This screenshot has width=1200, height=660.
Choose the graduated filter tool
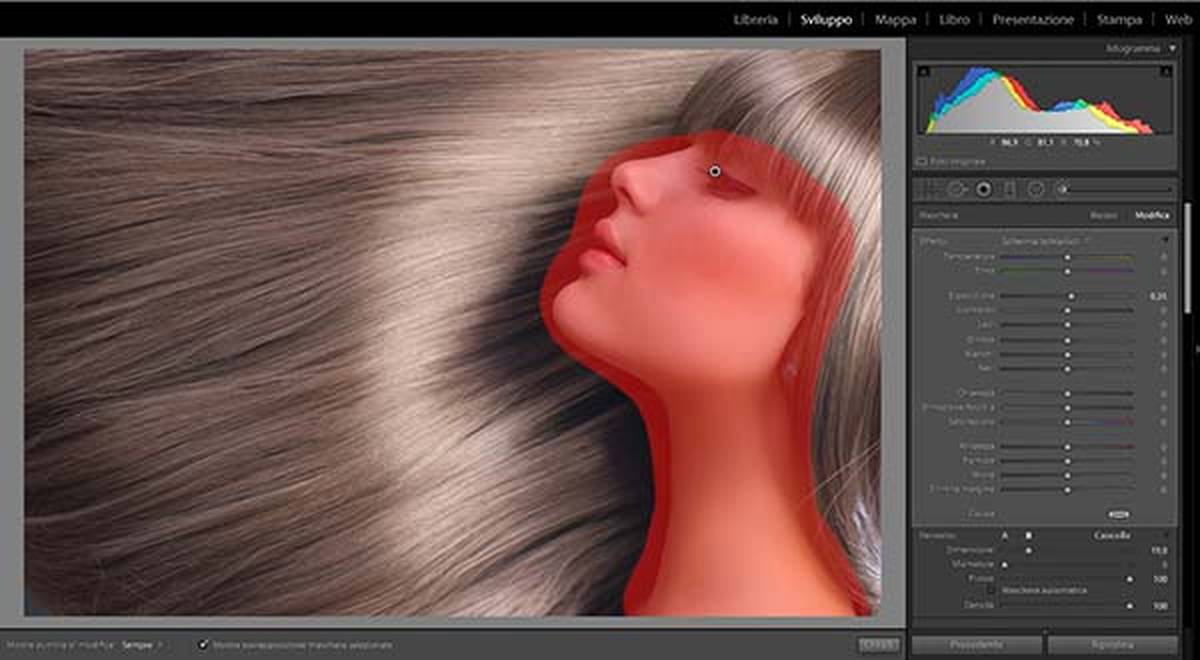click(1009, 188)
